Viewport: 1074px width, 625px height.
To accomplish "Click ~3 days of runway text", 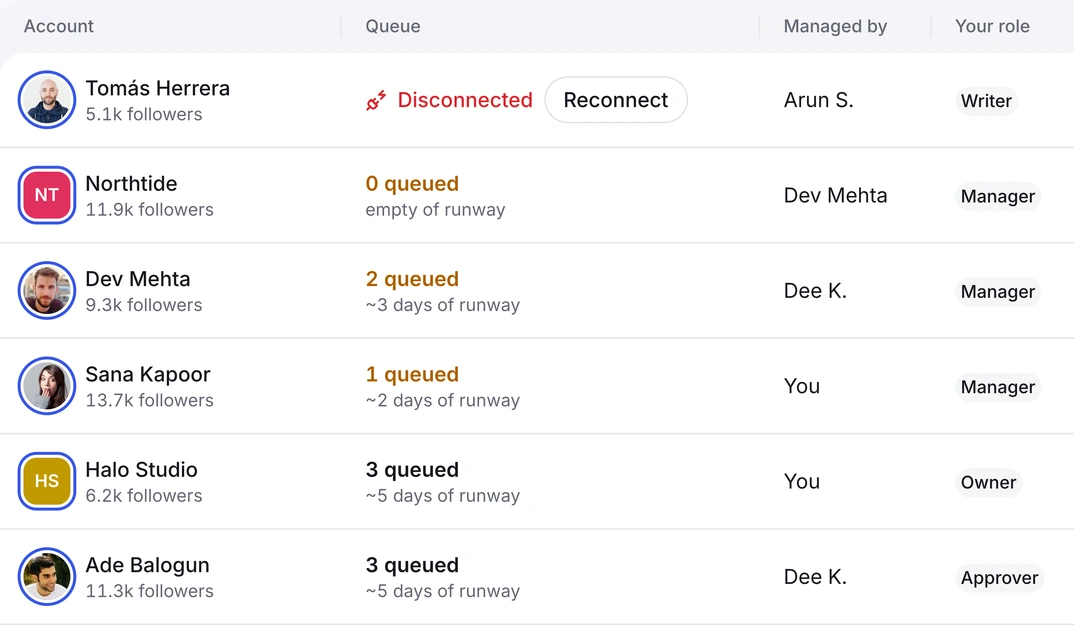I will (442, 305).
